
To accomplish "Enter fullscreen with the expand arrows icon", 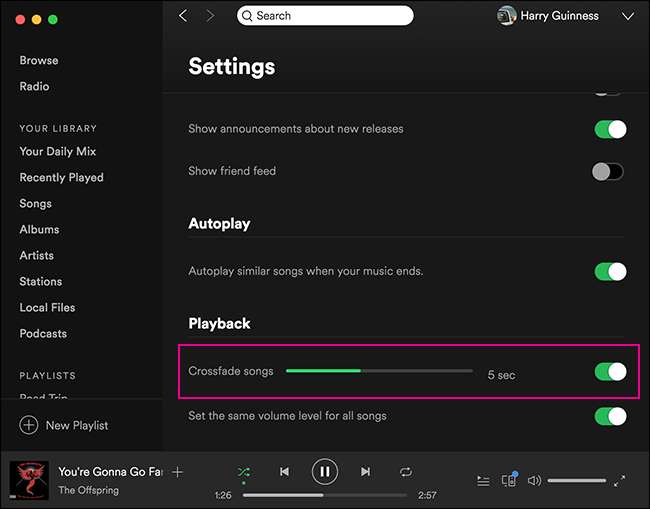I will (x=620, y=481).
